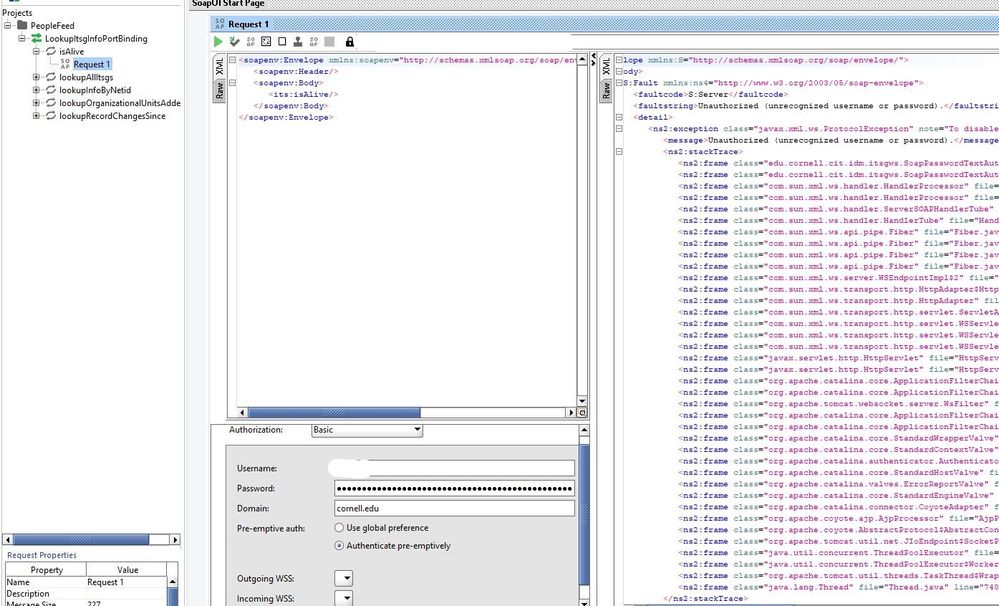Viewport: 999px width, 606px height.
Task: Open the lookupInfoByNetid operation
Action: coord(94,90)
